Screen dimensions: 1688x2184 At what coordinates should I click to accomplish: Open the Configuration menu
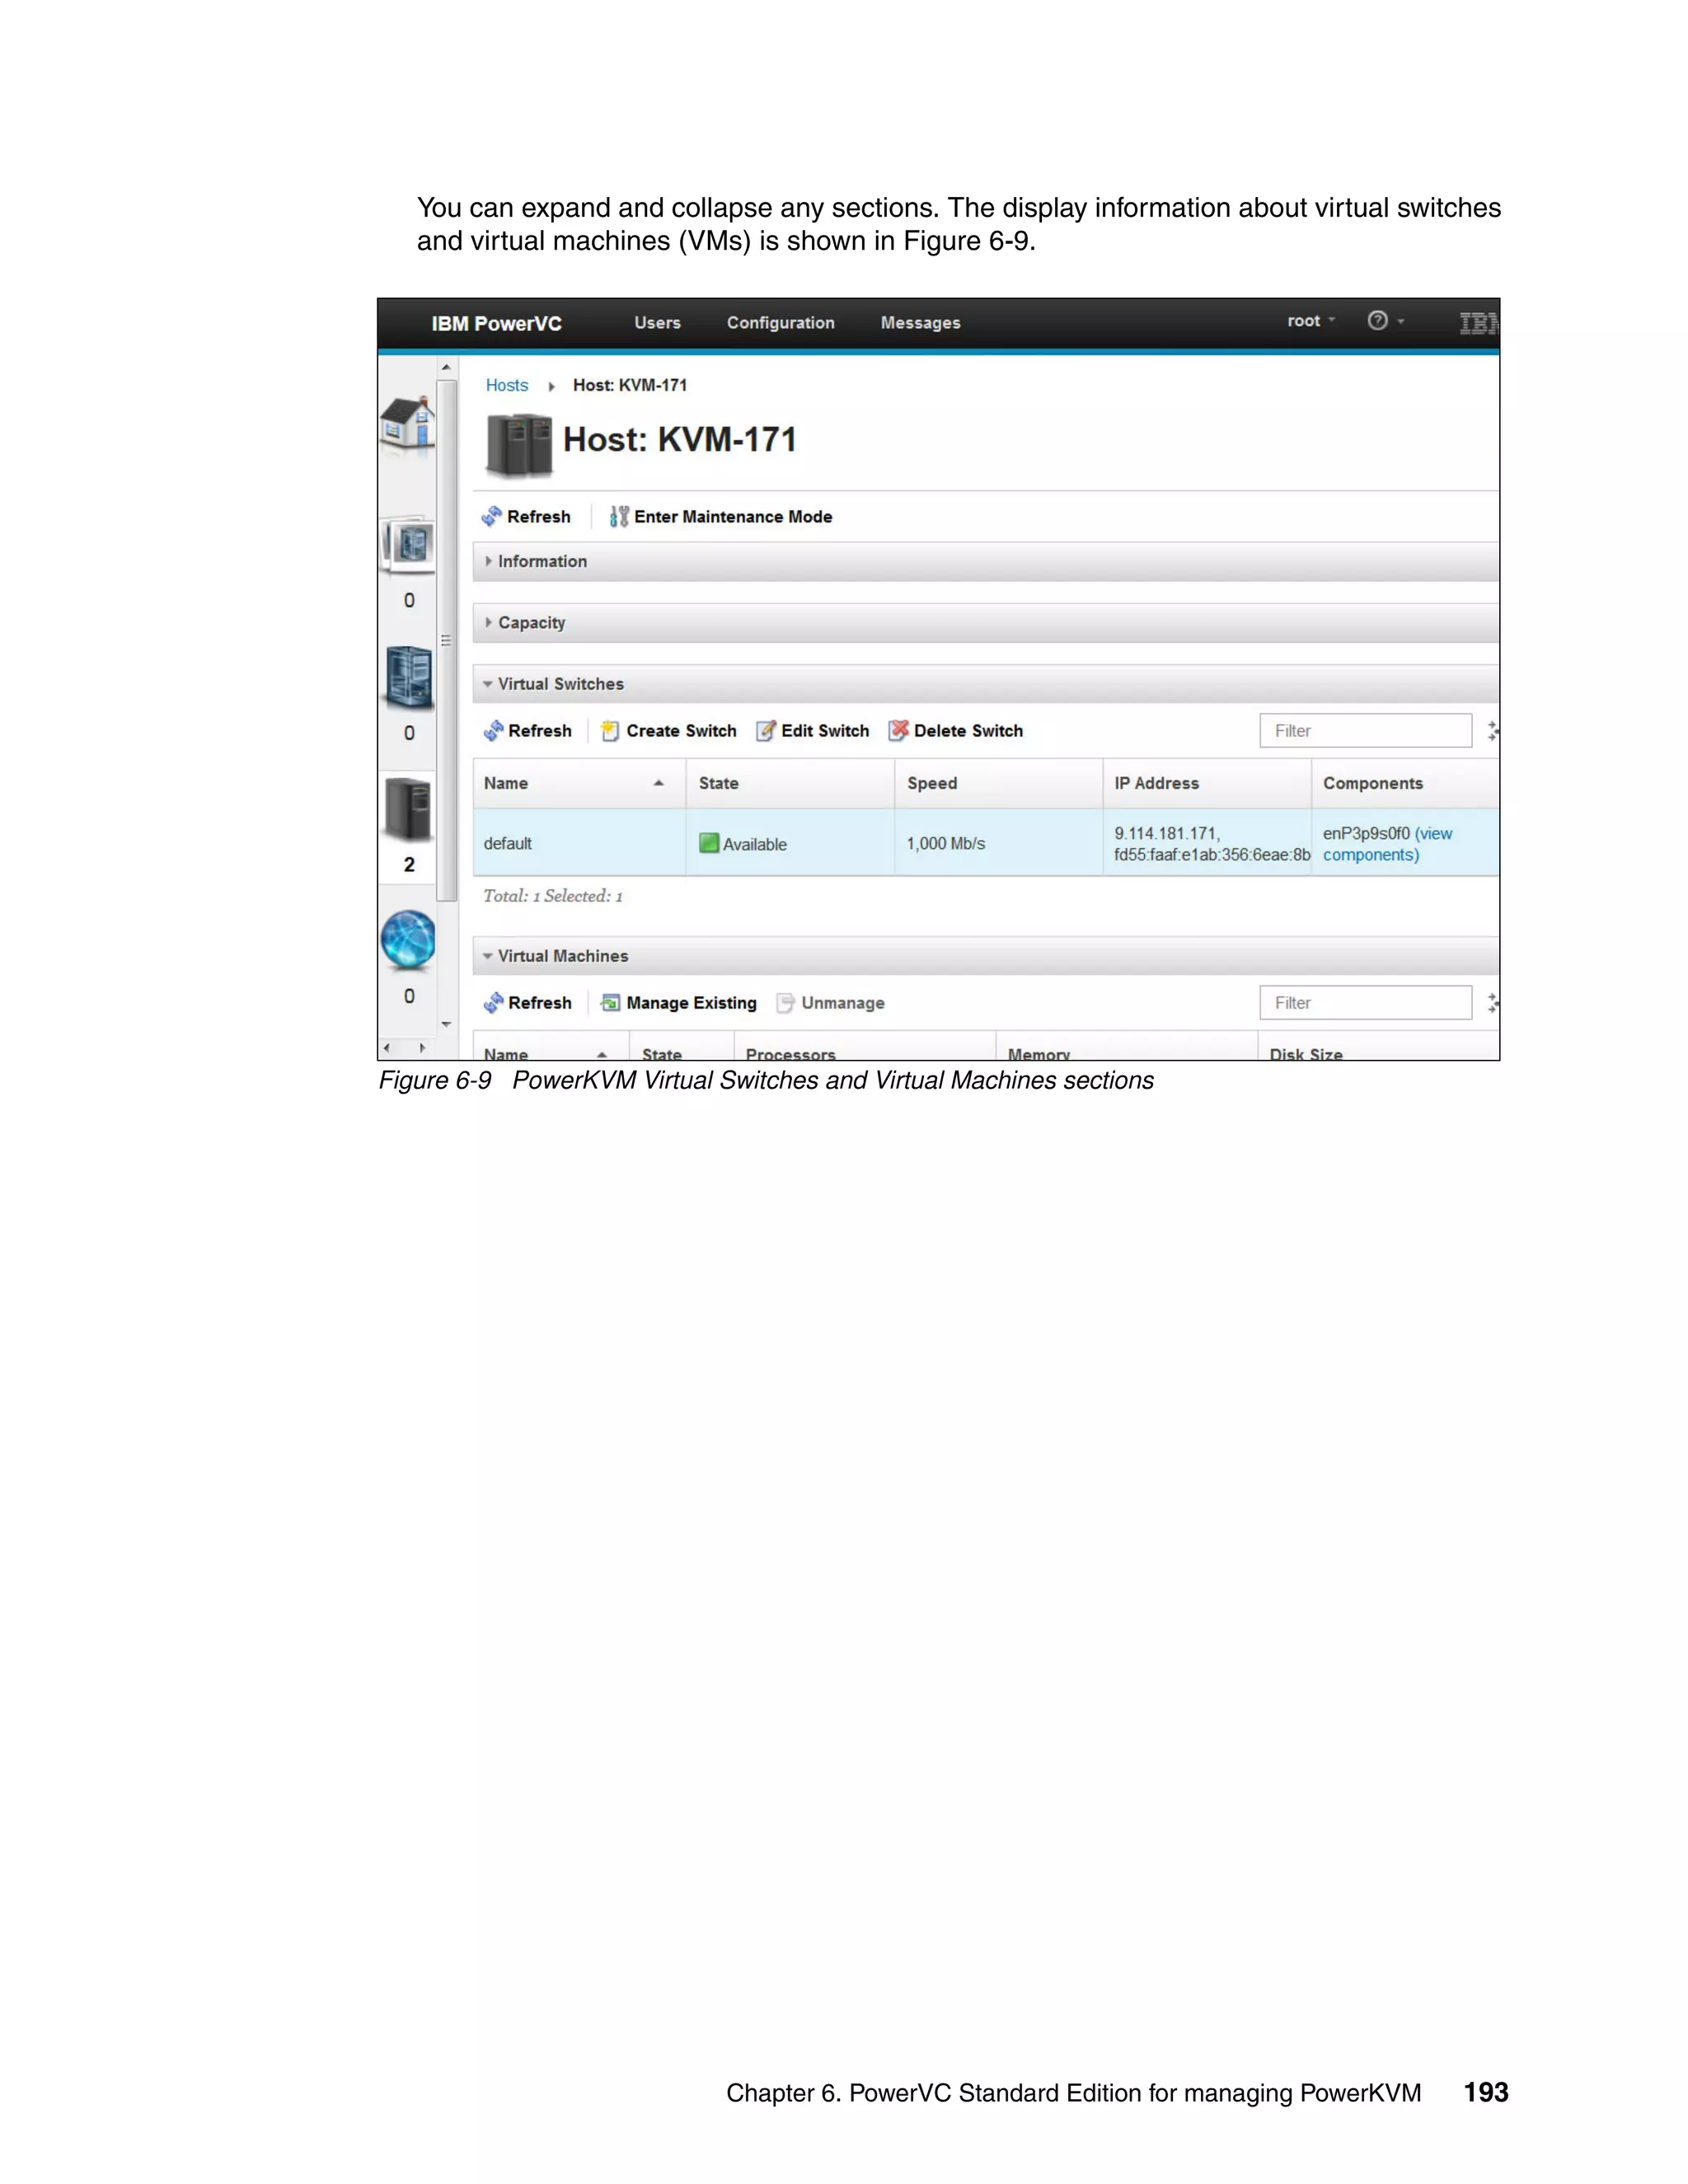point(780,323)
